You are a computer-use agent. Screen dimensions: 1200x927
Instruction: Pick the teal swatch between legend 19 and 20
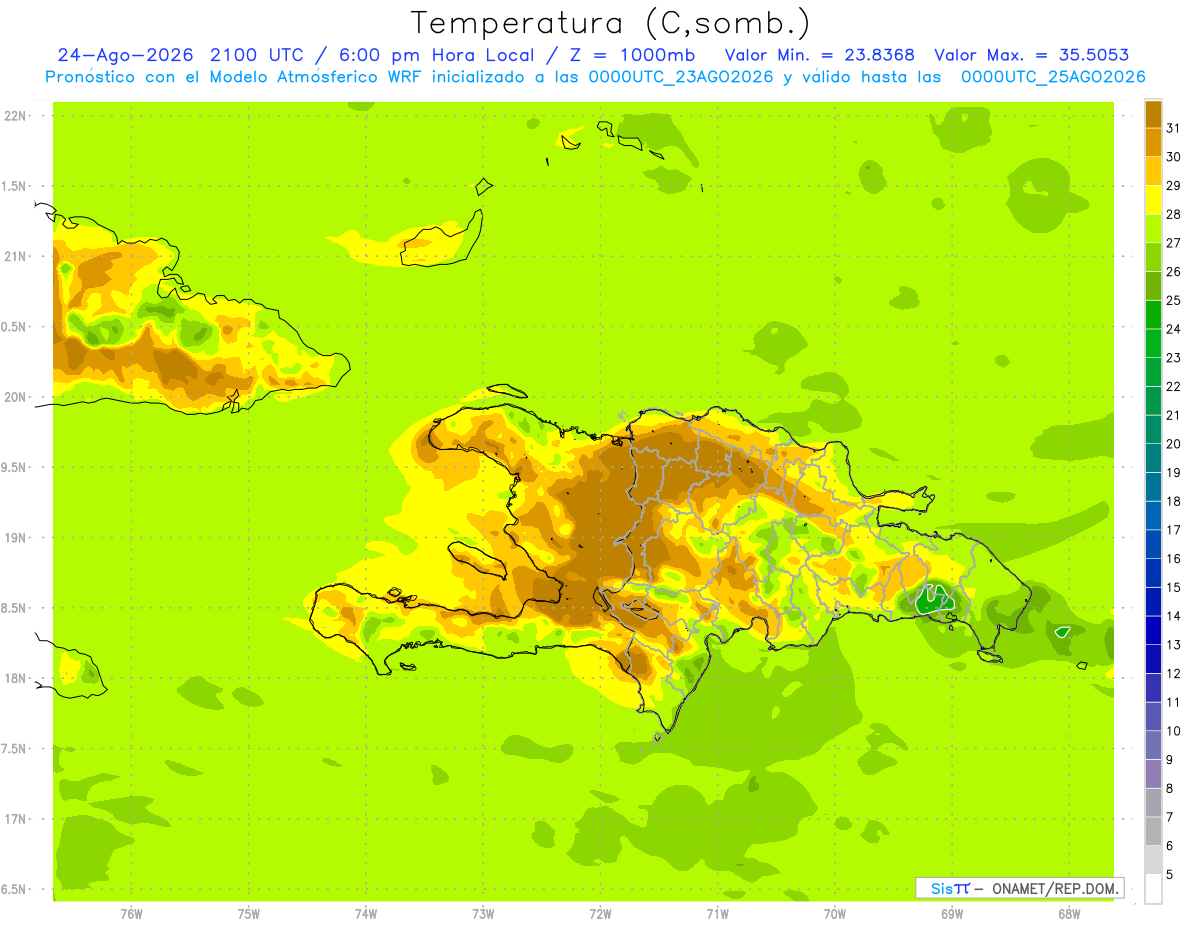(x=1153, y=458)
